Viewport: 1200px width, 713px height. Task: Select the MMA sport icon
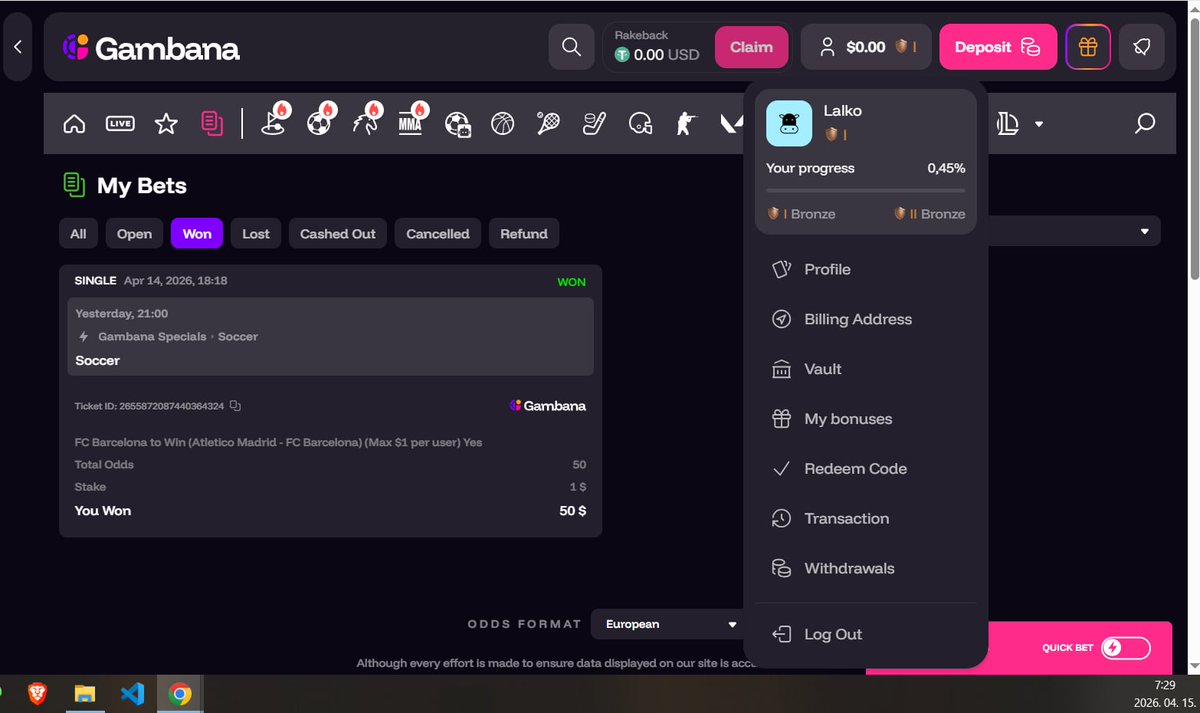click(411, 122)
